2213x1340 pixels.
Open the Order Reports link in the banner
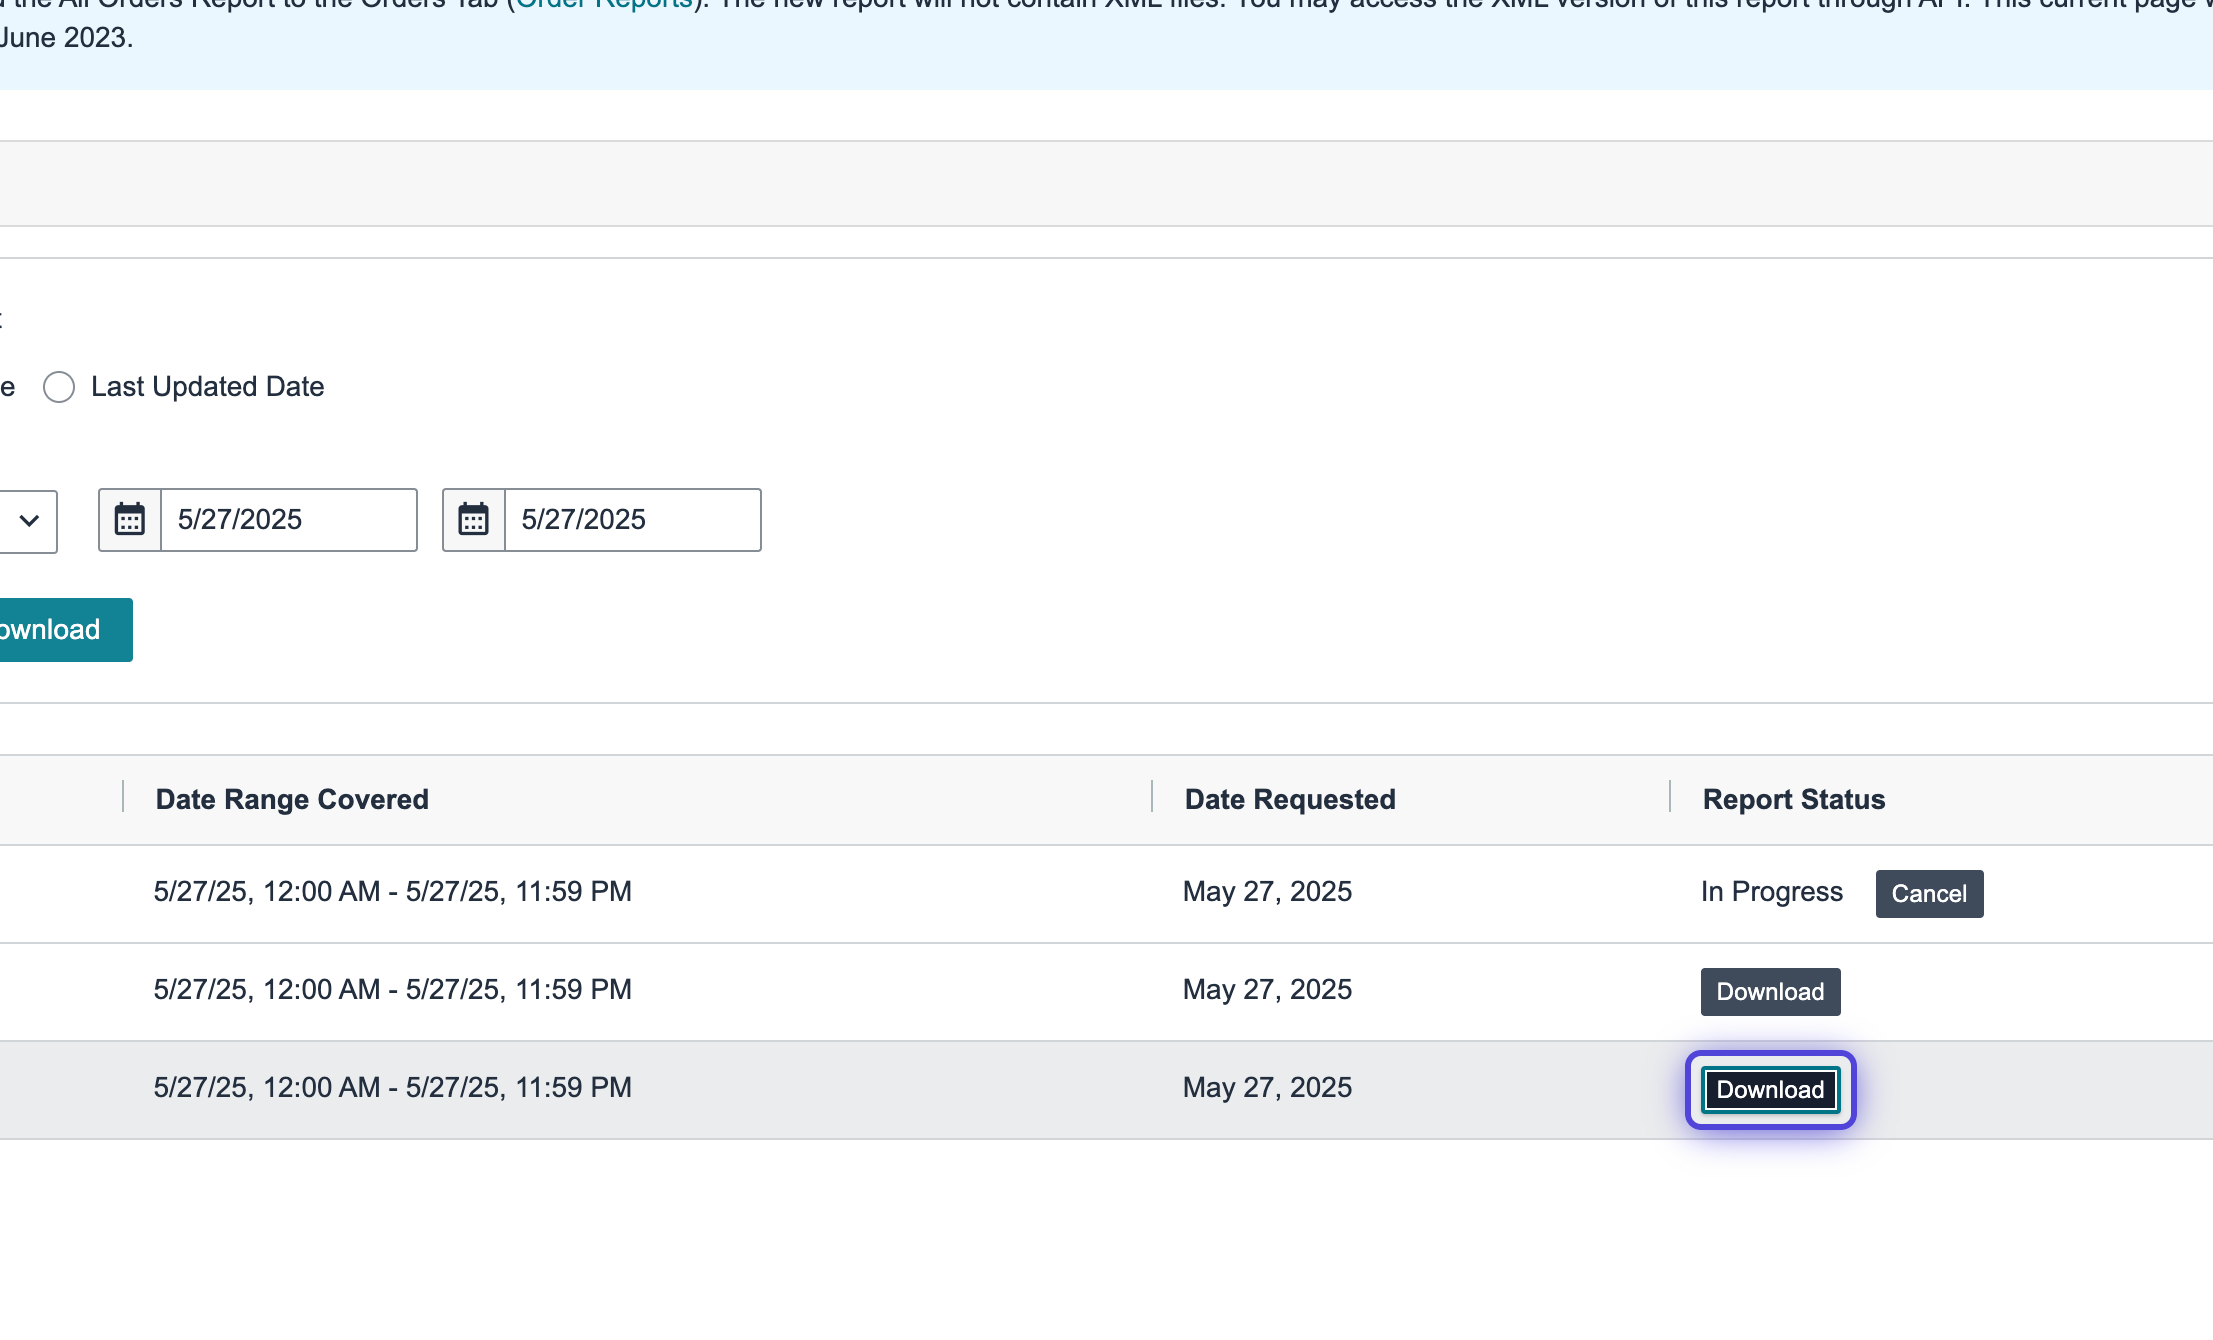click(x=604, y=4)
